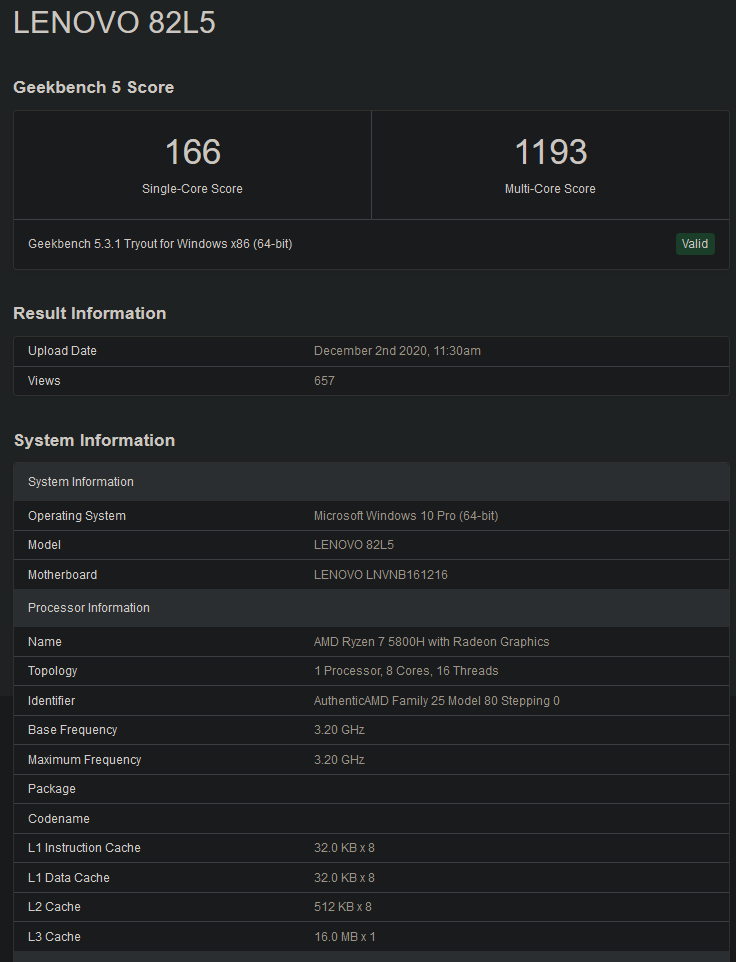Select the single-core score 166
736x962 pixels.
pyautogui.click(x=193, y=152)
